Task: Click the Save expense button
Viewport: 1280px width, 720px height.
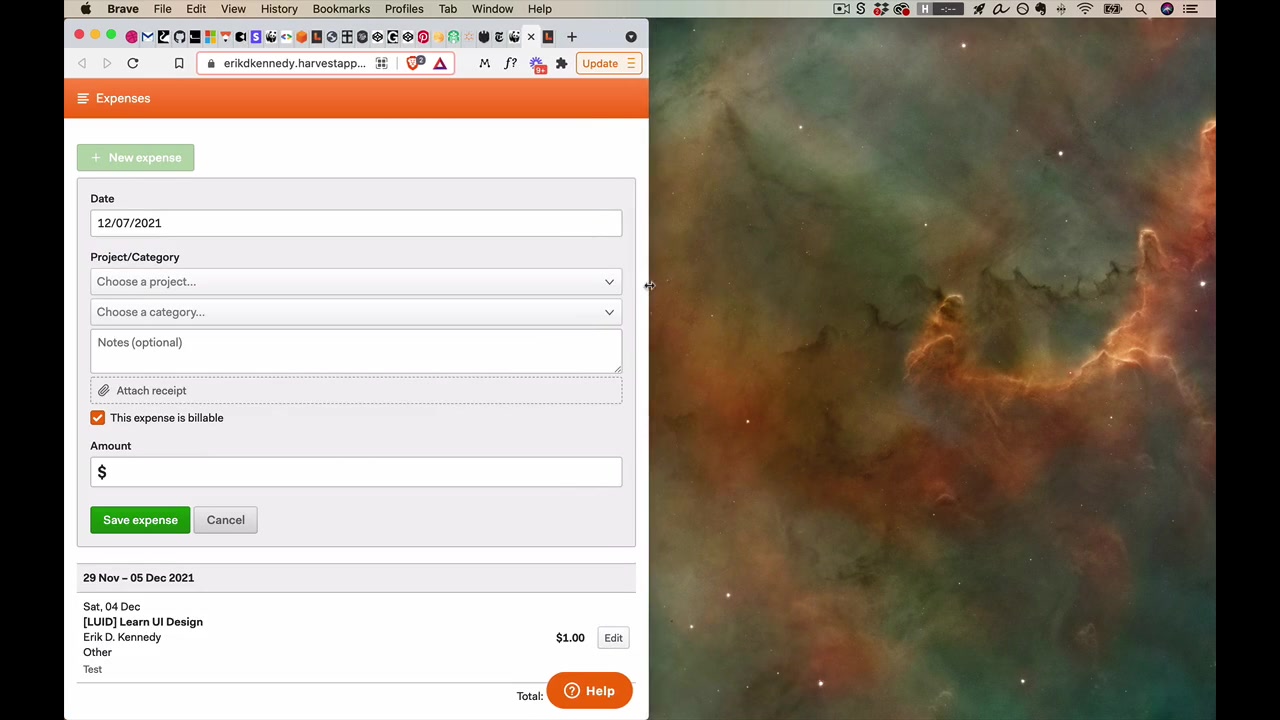Action: pos(140,520)
